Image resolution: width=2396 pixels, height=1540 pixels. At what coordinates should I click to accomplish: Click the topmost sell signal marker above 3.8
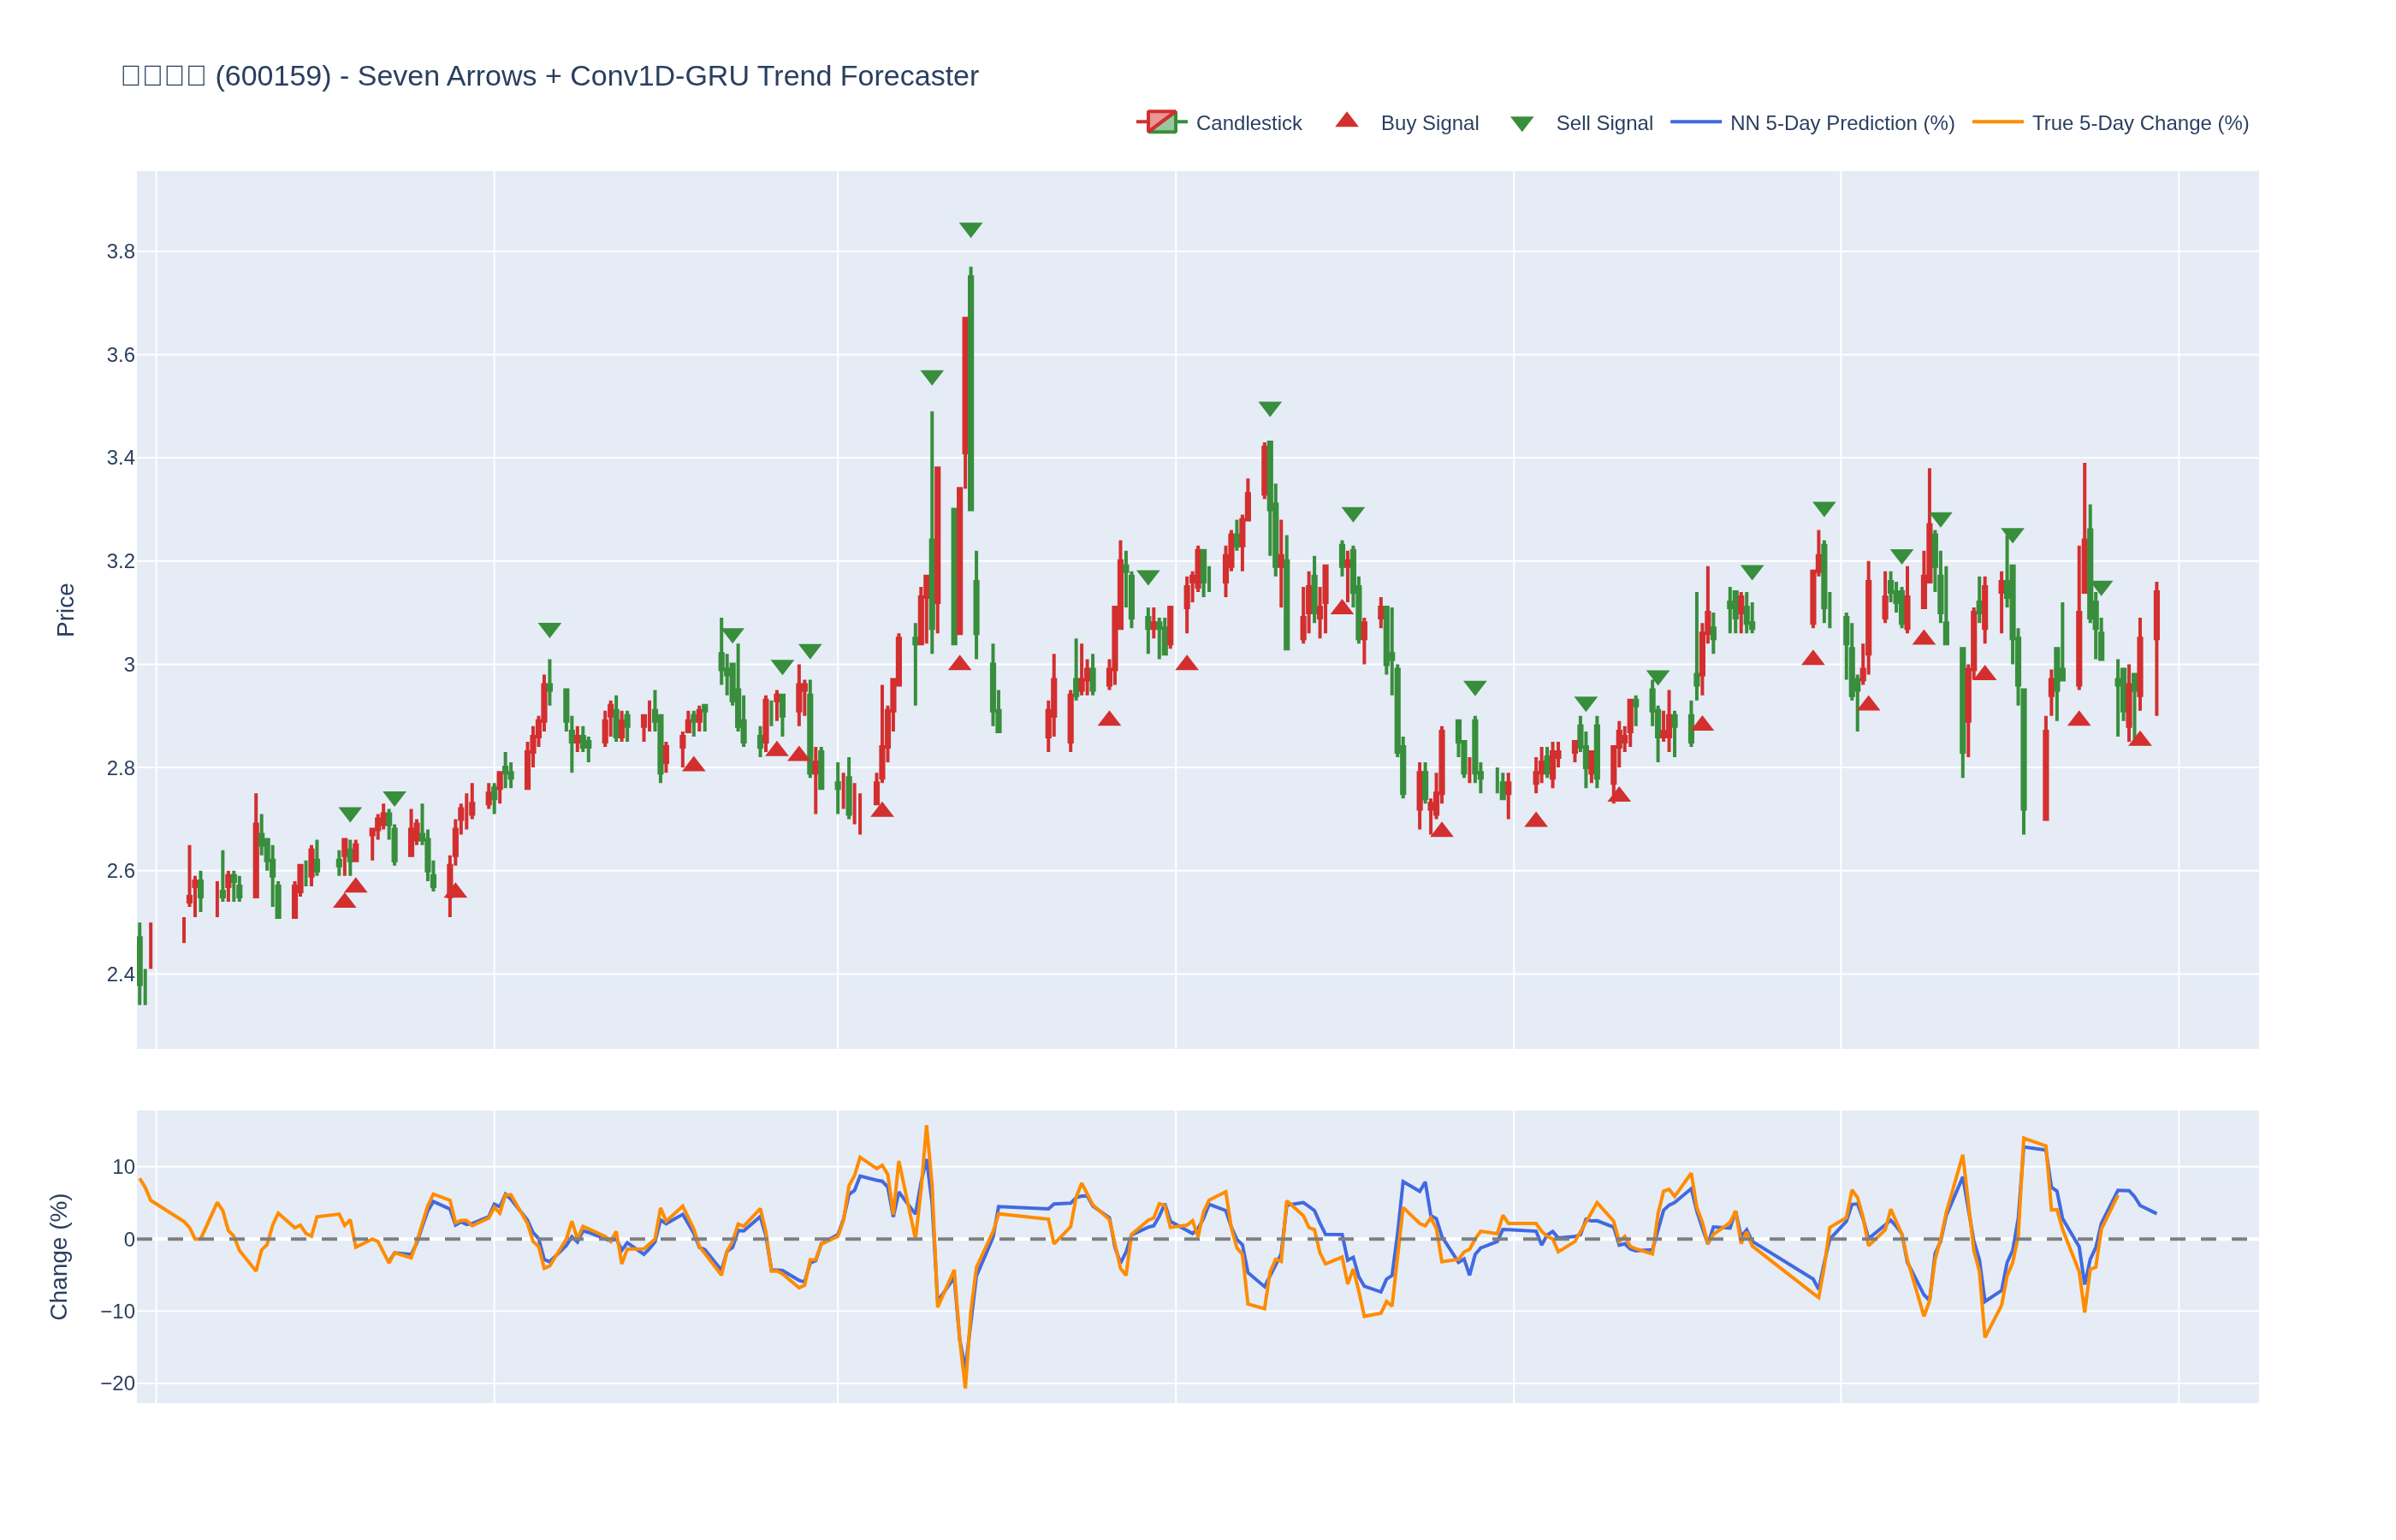click(x=970, y=229)
